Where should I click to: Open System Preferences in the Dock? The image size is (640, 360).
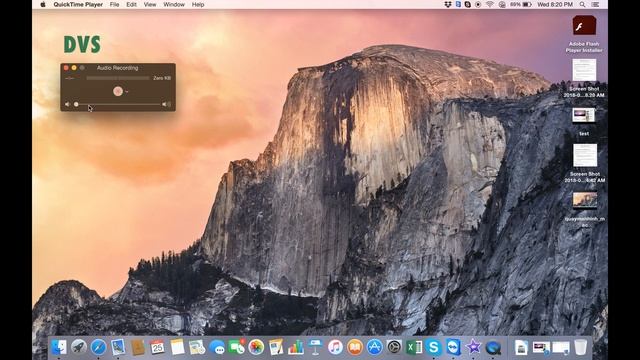(394, 347)
